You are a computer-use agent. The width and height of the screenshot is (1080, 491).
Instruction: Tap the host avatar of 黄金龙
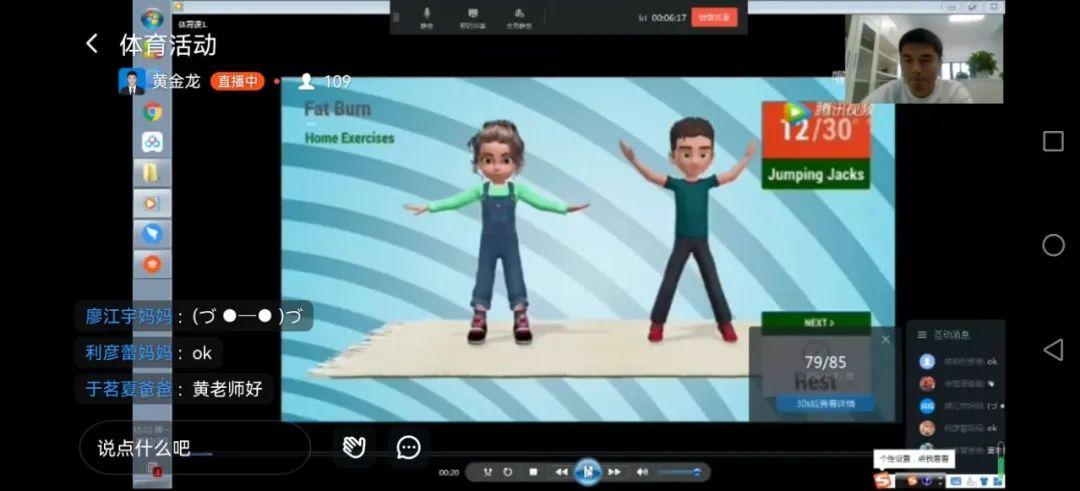click(x=132, y=81)
